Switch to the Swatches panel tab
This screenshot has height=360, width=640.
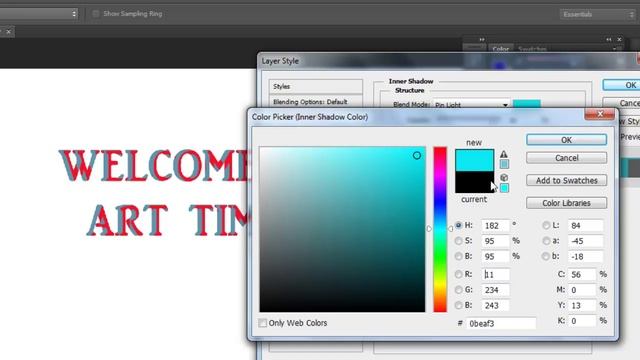532,49
